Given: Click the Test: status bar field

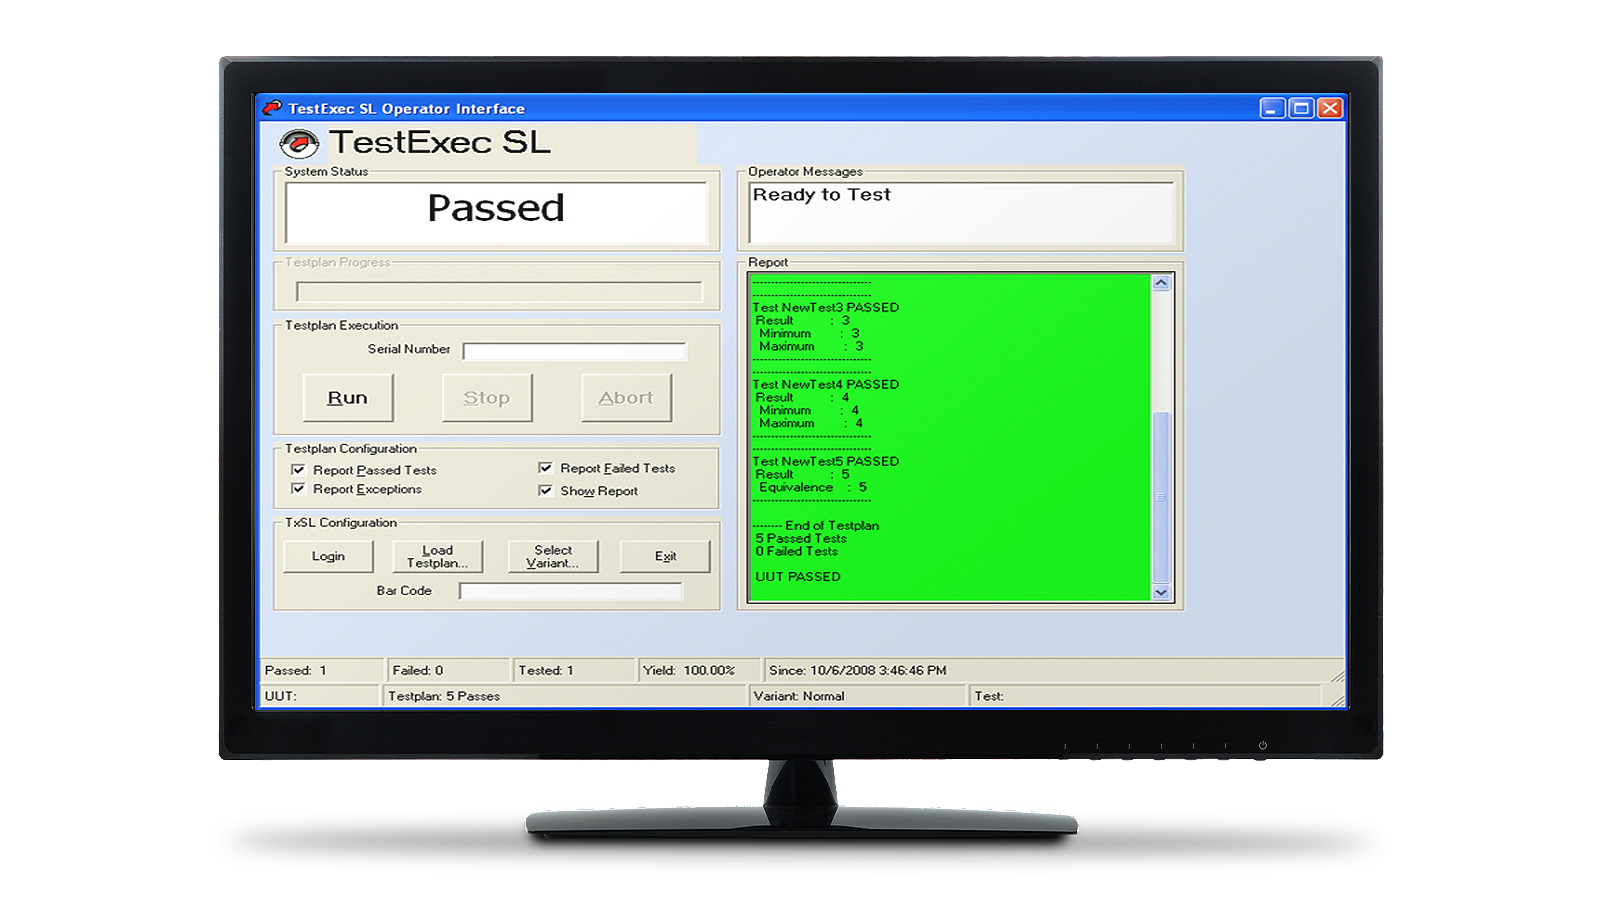Looking at the screenshot, I should [1145, 696].
